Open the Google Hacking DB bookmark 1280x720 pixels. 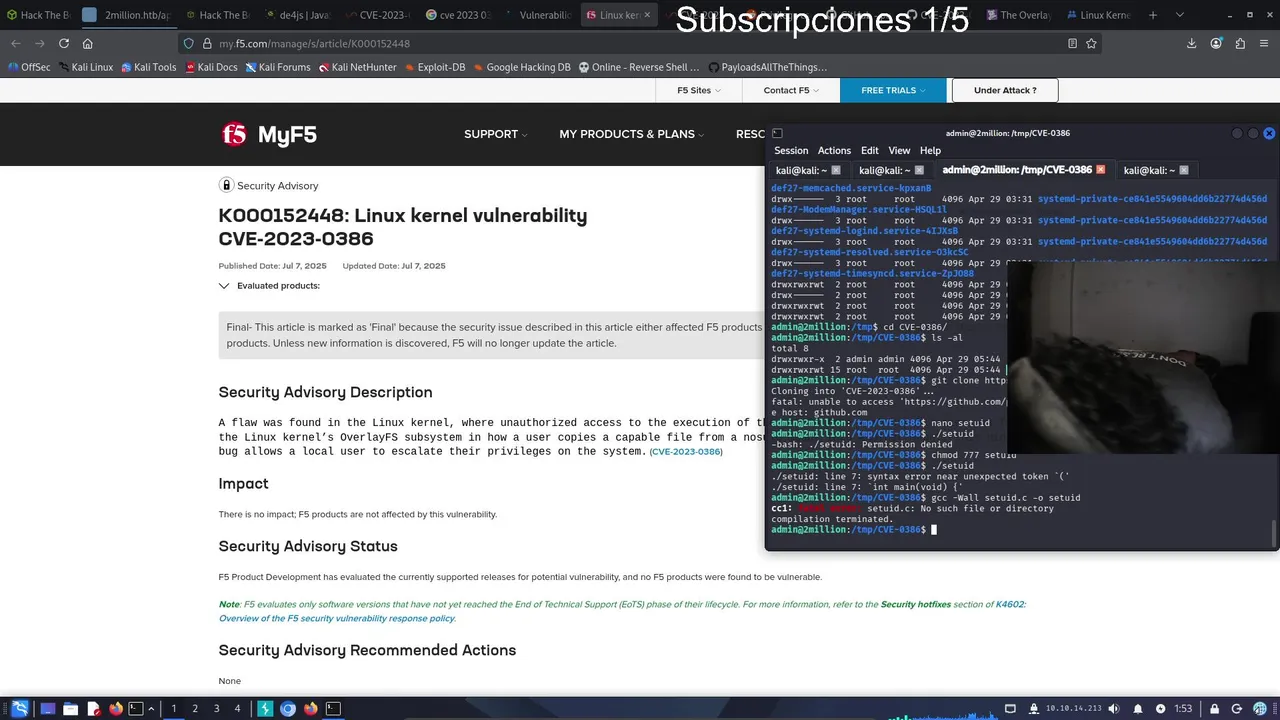coord(522,67)
